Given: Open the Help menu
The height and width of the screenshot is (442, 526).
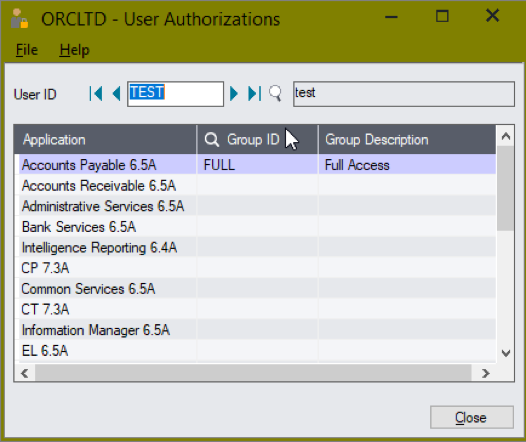Looking at the screenshot, I should [x=74, y=50].
